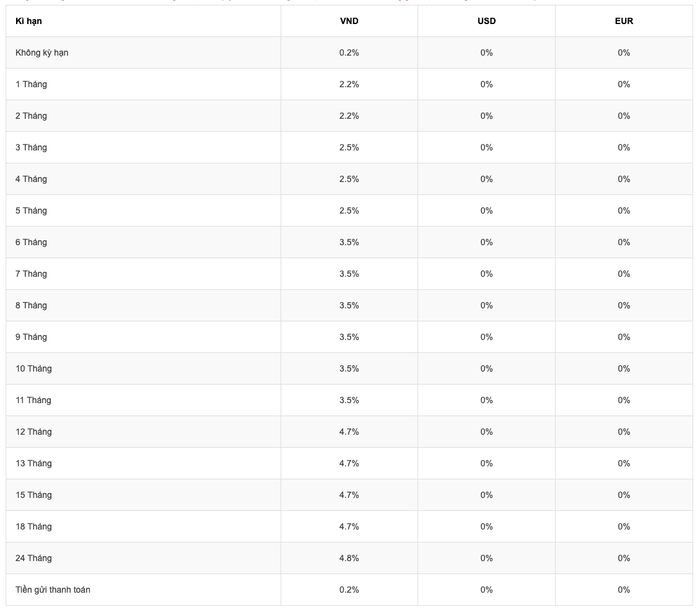This screenshot has height=613, width=700.
Task: Click the 9 Tháng USD rate cell
Action: coord(487,337)
